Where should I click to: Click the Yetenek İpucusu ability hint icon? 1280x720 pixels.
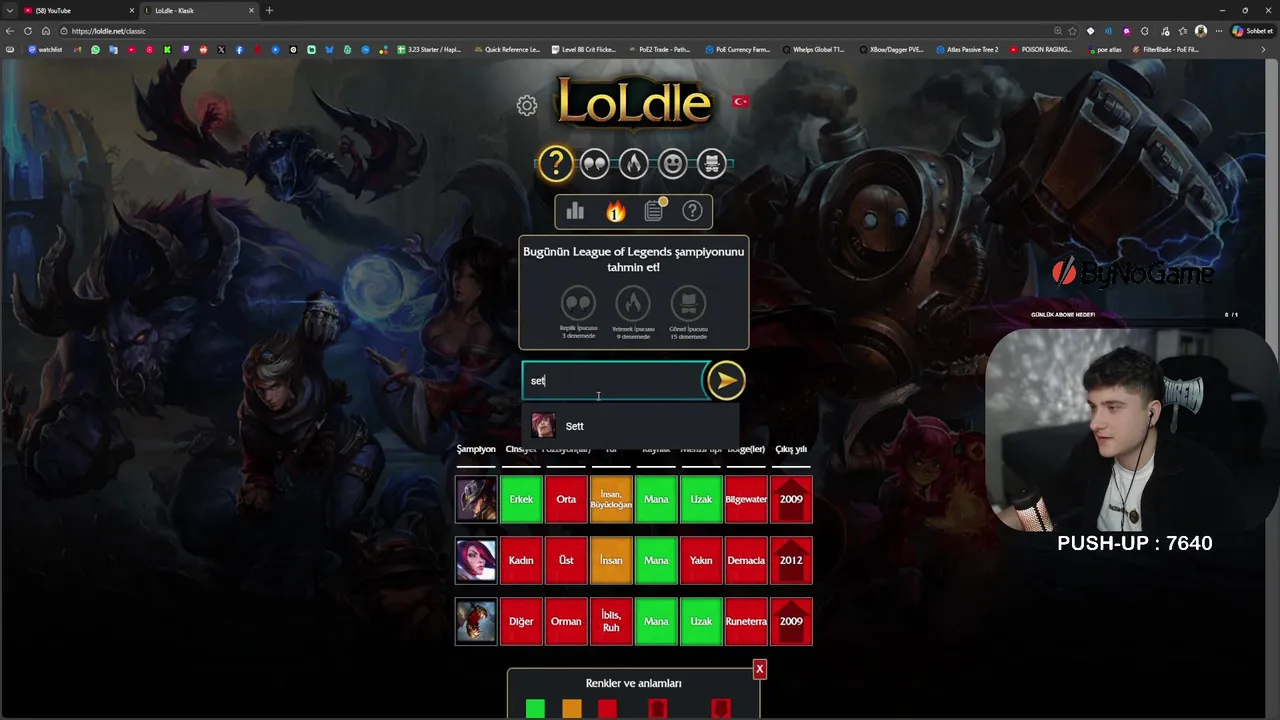[x=633, y=303]
